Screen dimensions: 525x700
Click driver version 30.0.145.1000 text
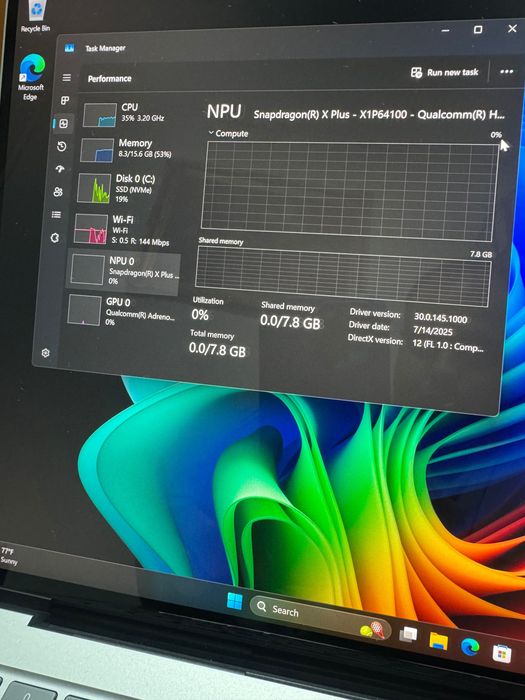point(440,318)
